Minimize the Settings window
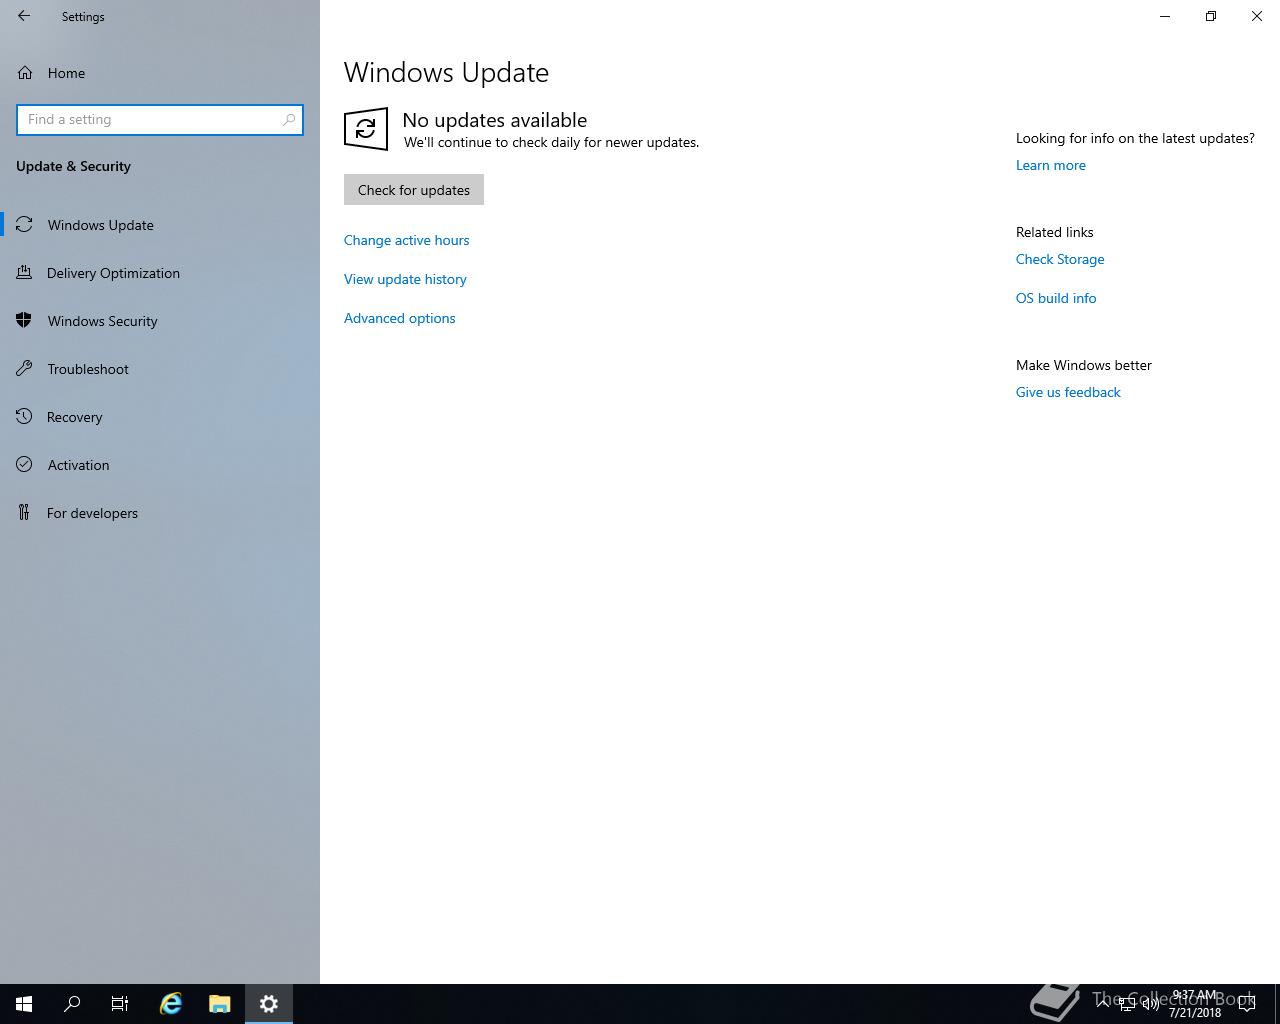 (x=1165, y=16)
